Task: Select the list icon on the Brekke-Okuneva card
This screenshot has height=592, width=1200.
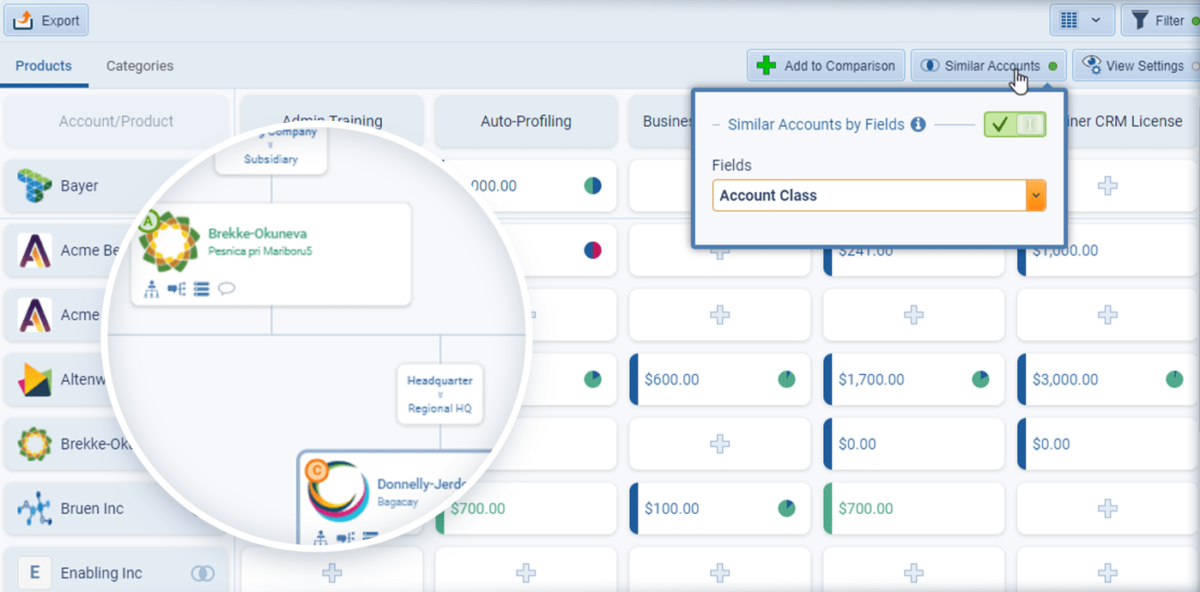Action: pos(201,288)
